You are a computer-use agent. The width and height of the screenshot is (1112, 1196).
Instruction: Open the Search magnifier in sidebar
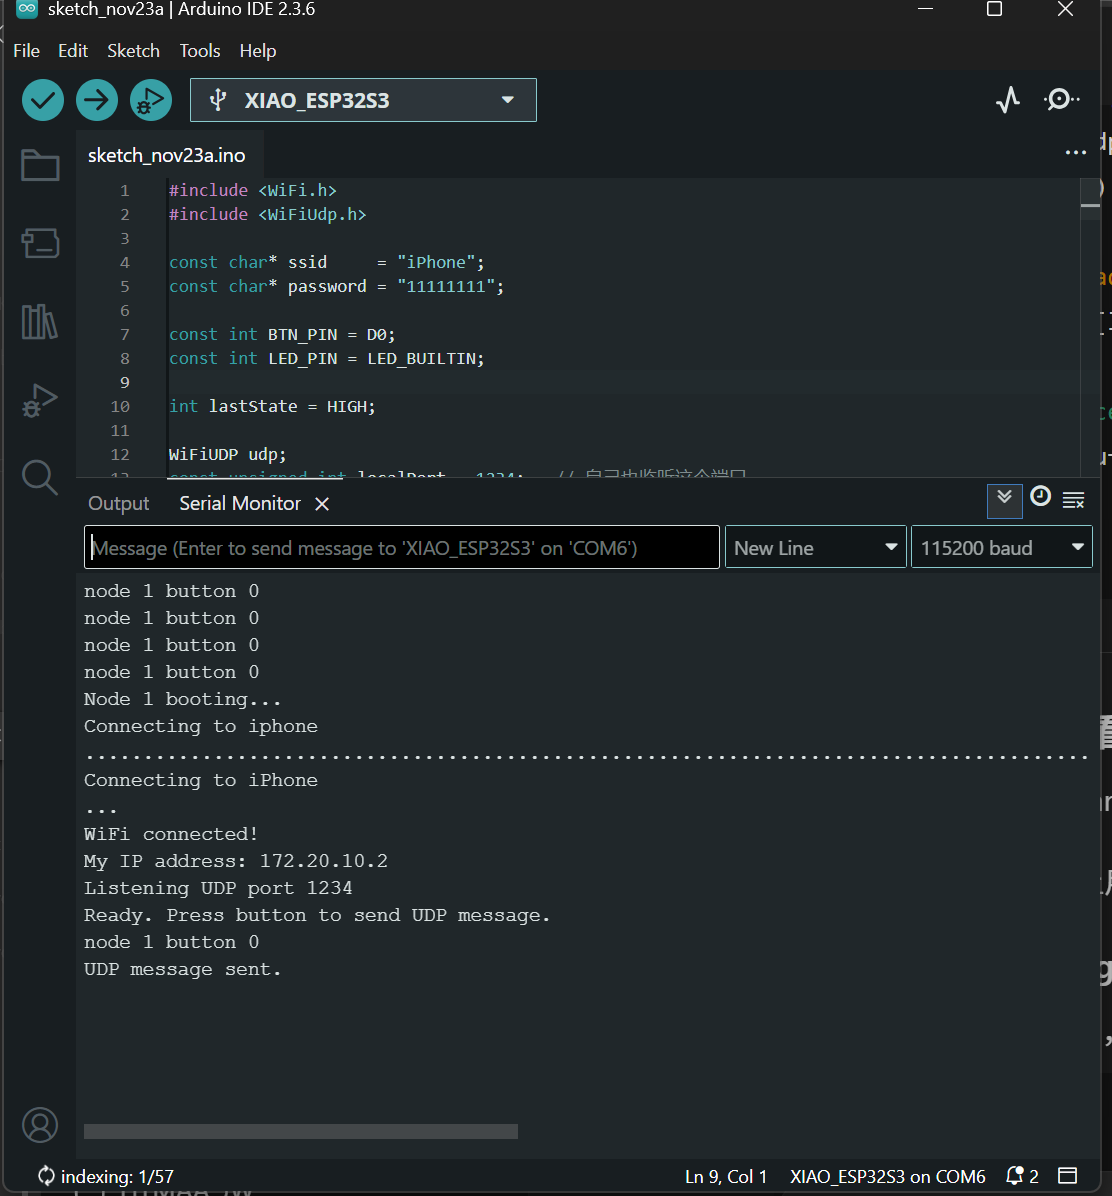(40, 477)
